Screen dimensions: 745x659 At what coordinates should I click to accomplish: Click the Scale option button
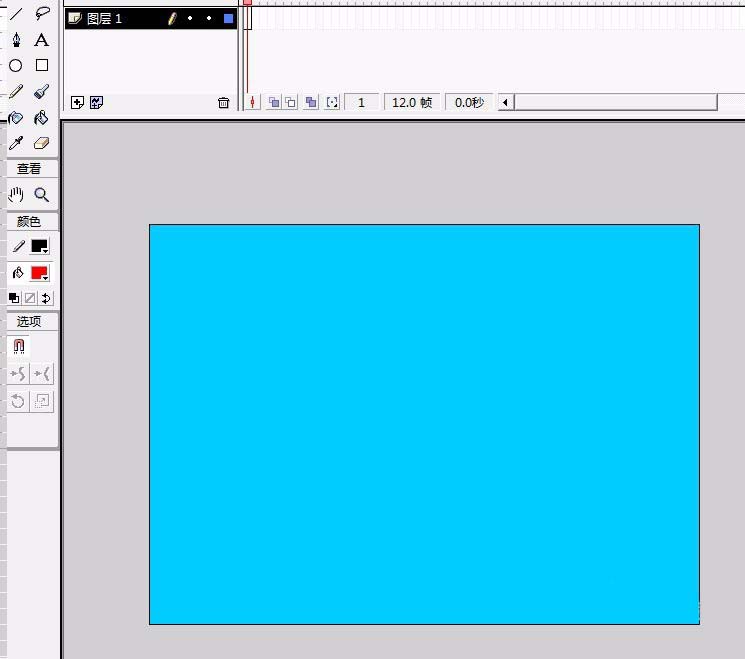[x=43, y=401]
